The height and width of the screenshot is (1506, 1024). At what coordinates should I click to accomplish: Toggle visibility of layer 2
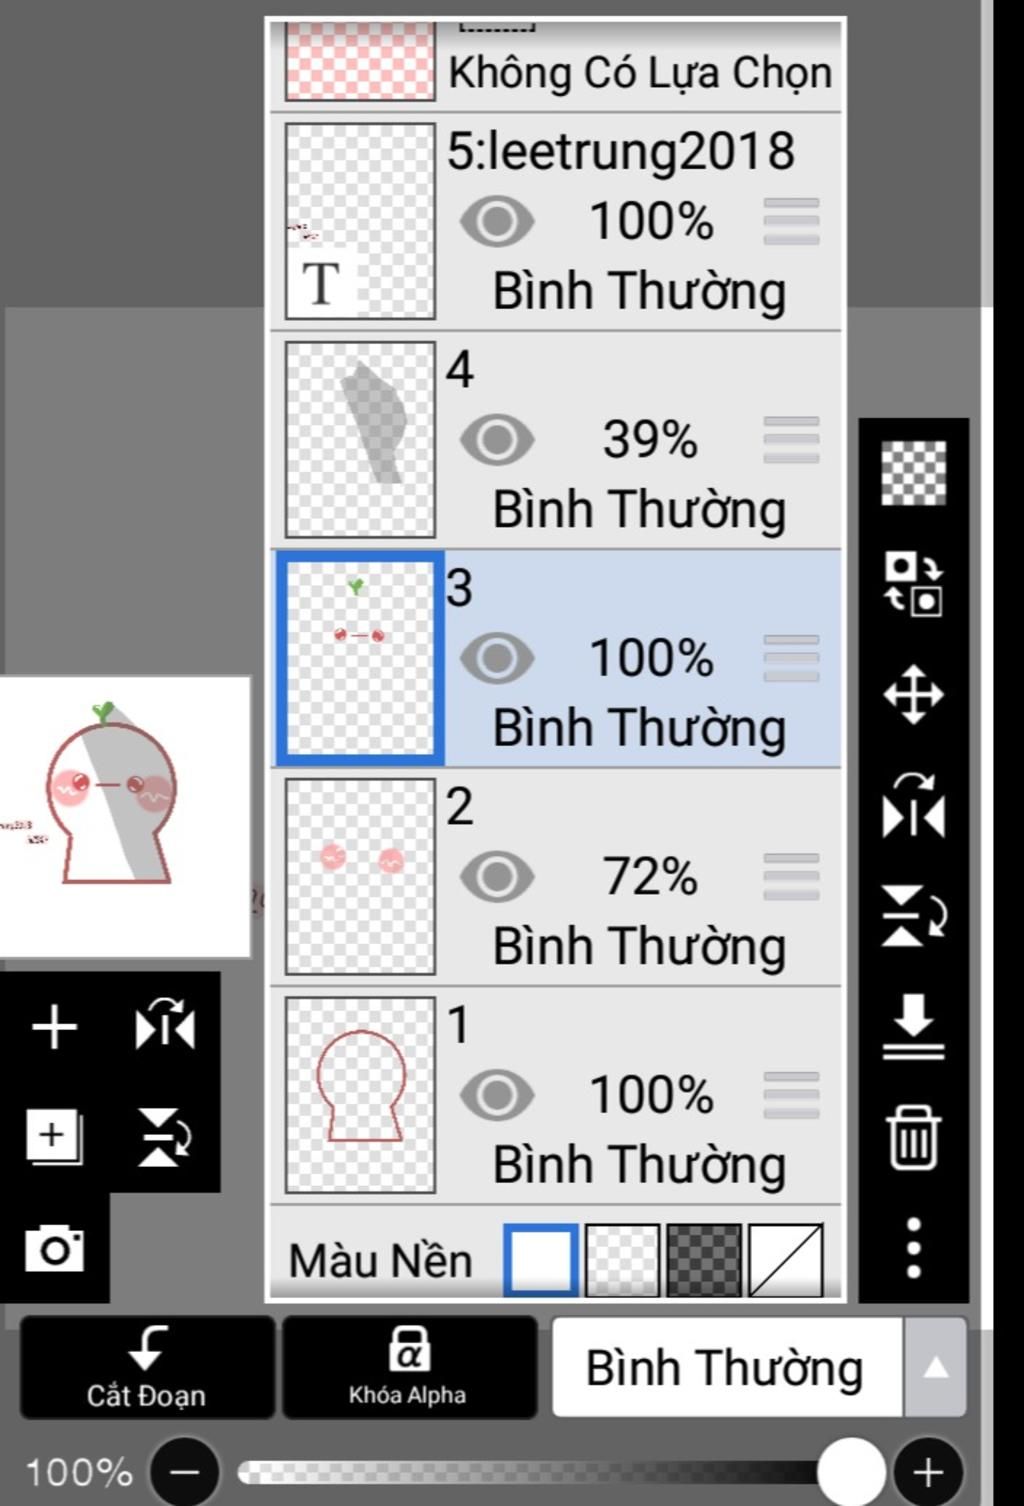[x=497, y=876]
